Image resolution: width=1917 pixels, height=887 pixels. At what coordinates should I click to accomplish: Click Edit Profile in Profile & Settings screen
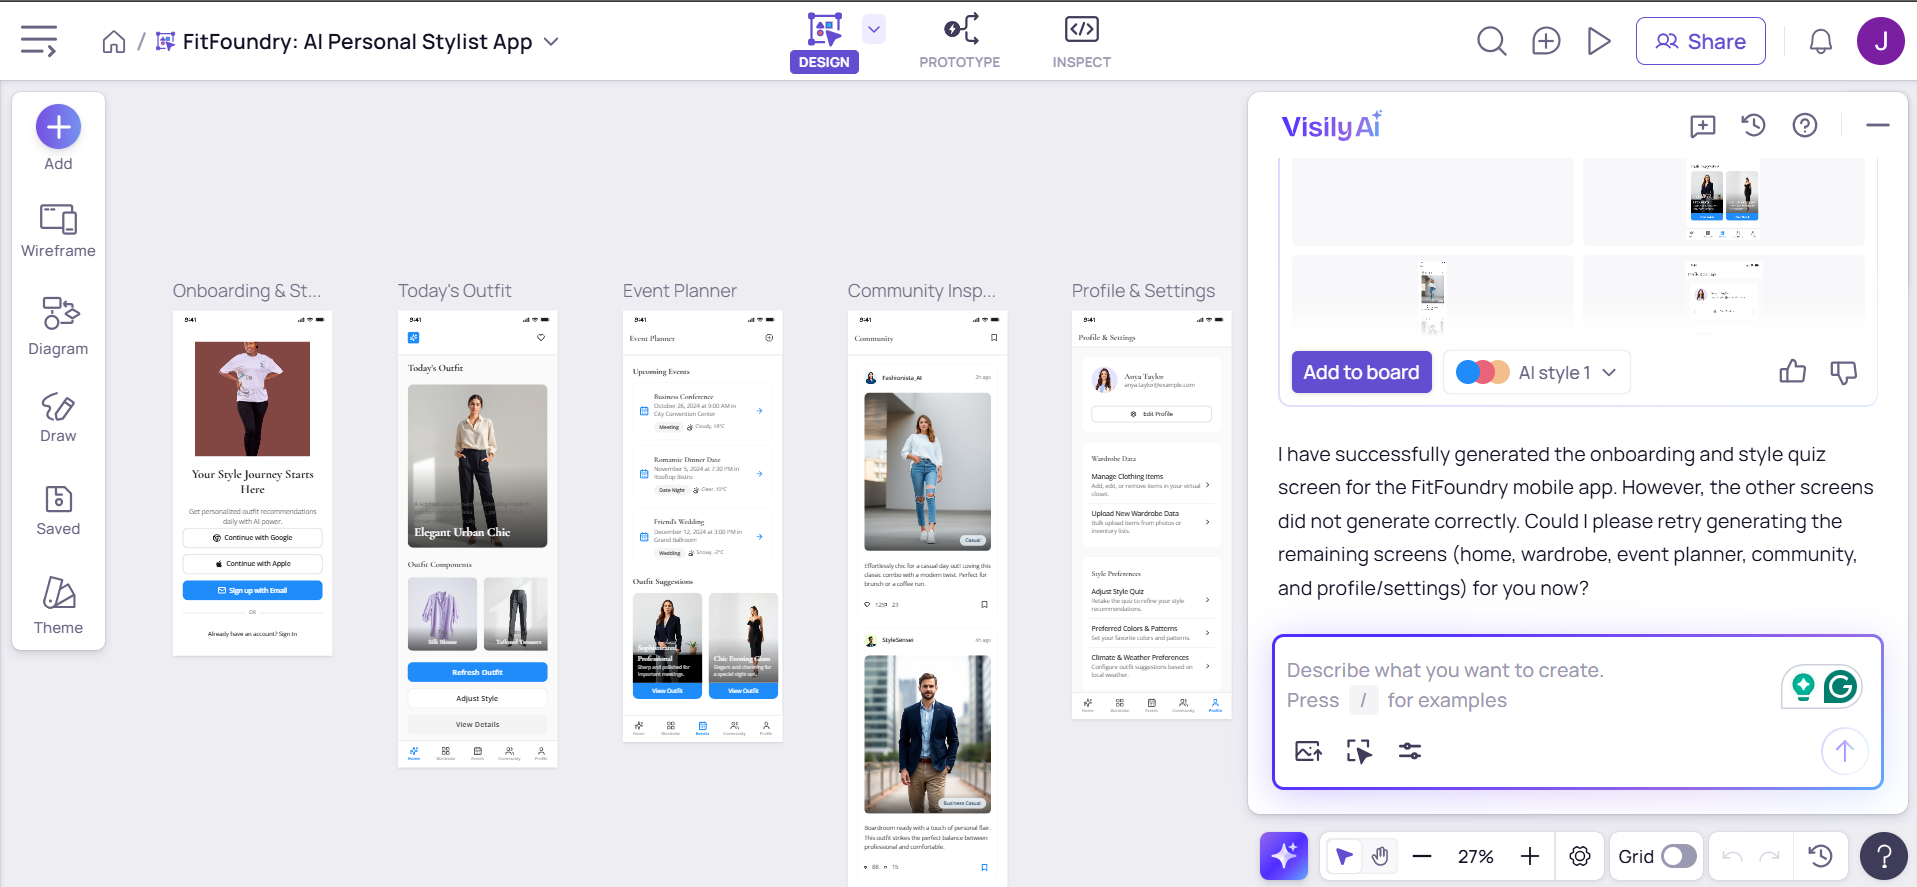click(1151, 414)
